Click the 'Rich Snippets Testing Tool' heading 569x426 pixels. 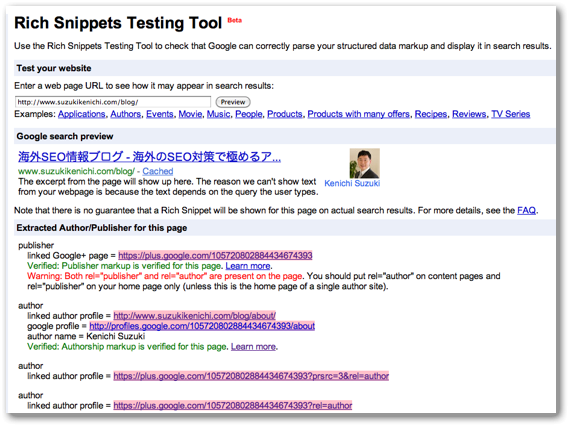[118, 23]
